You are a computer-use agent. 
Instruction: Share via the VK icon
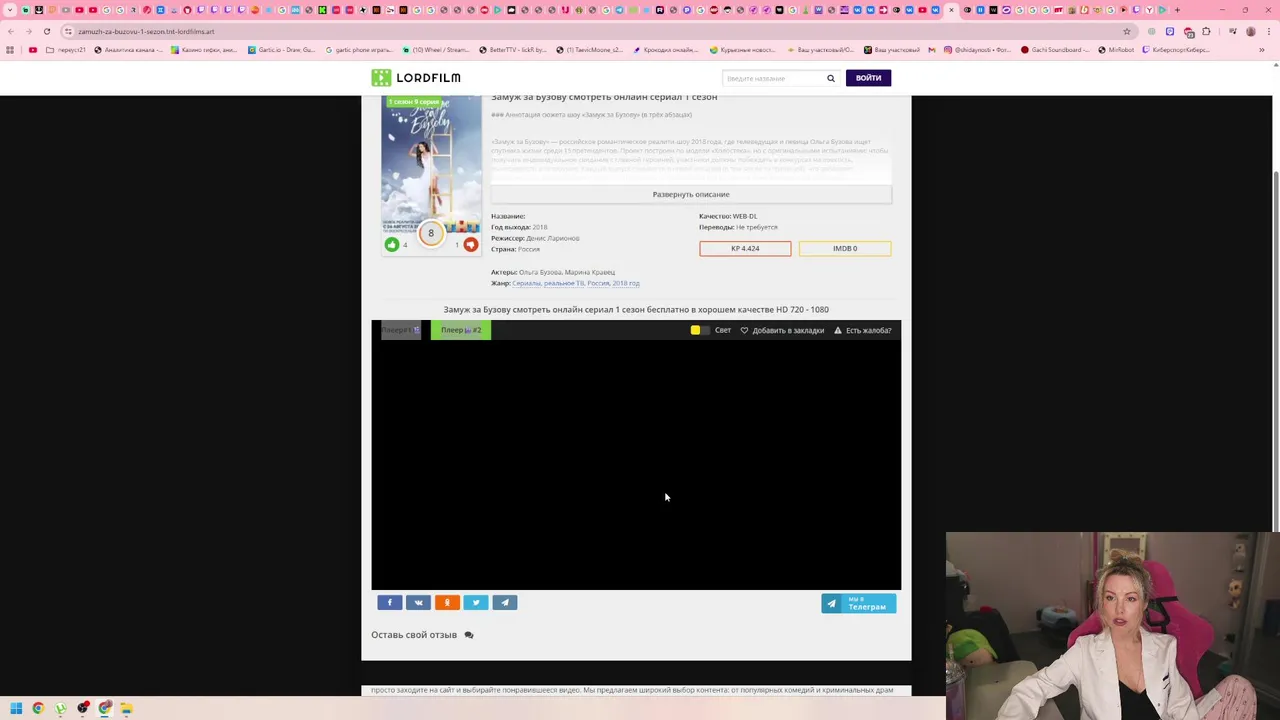click(x=418, y=602)
